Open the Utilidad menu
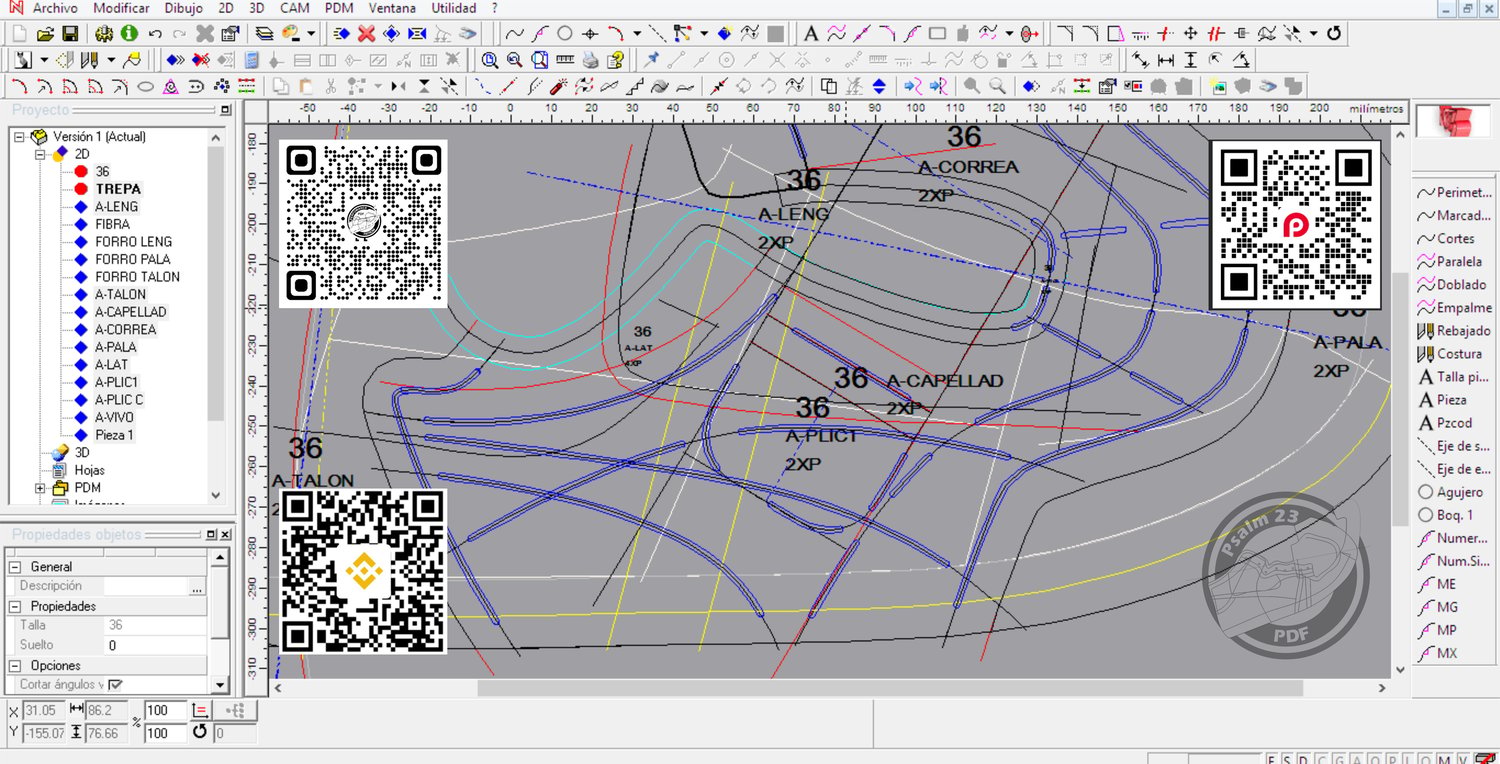The image size is (1500, 764). point(454,8)
